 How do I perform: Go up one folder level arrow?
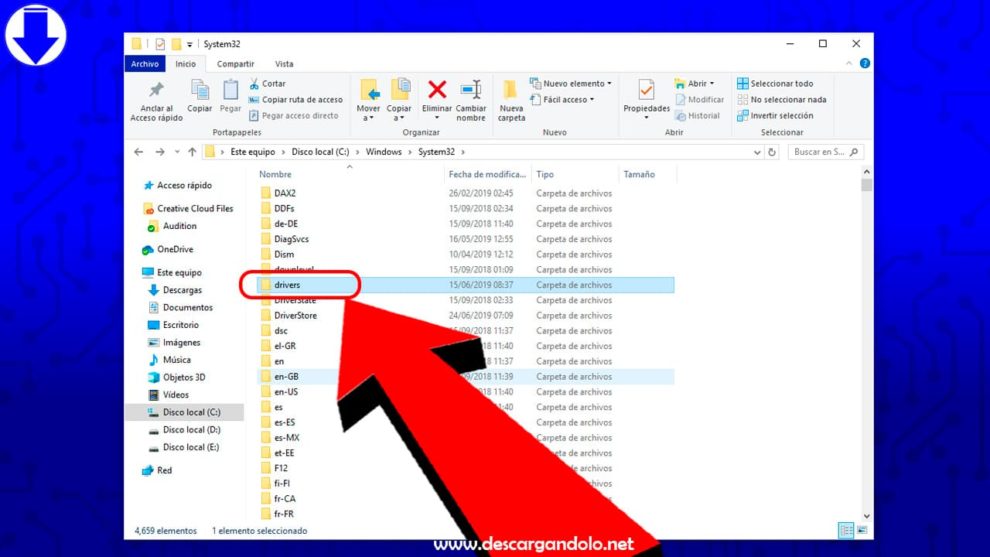pos(192,152)
